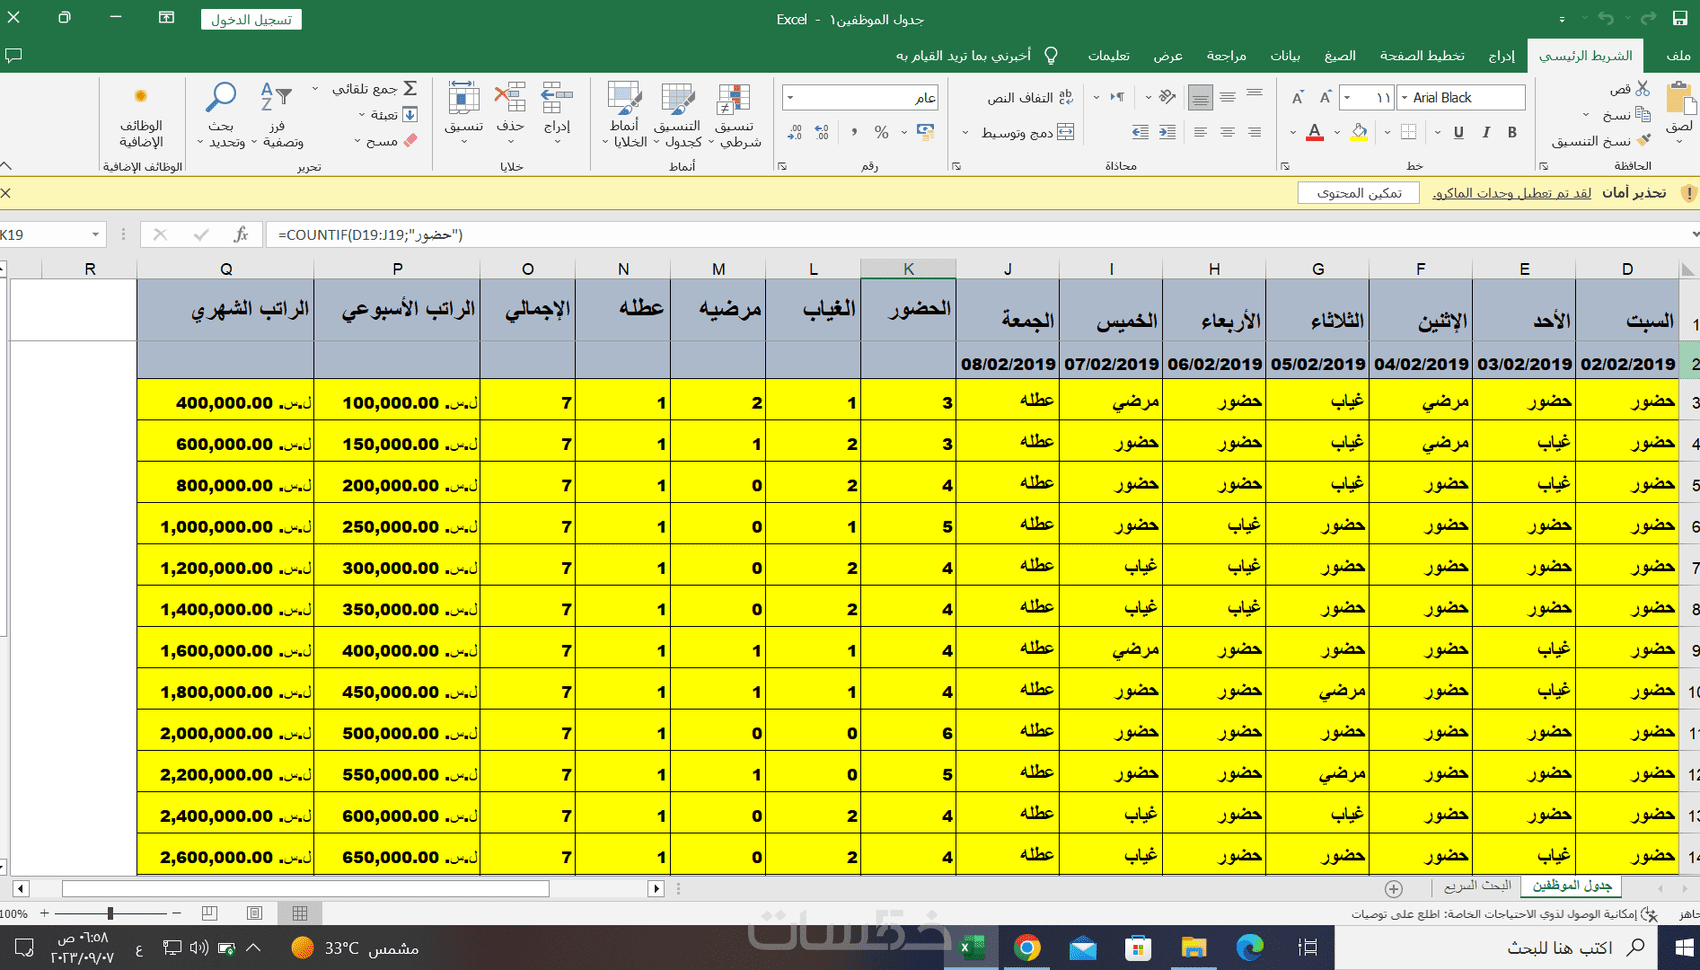Open the Formulas (الصيغ) ribbon tab
This screenshot has width=1700, height=970.
coord(1339,56)
